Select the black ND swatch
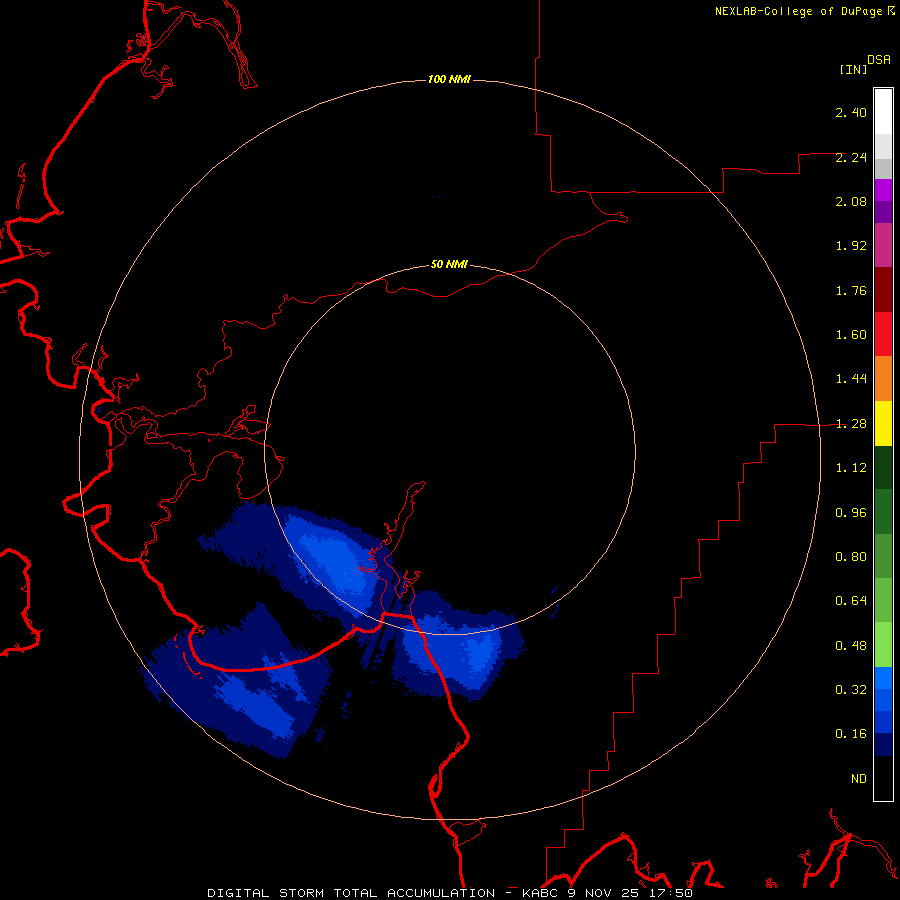This screenshot has height=900, width=900. click(883, 778)
